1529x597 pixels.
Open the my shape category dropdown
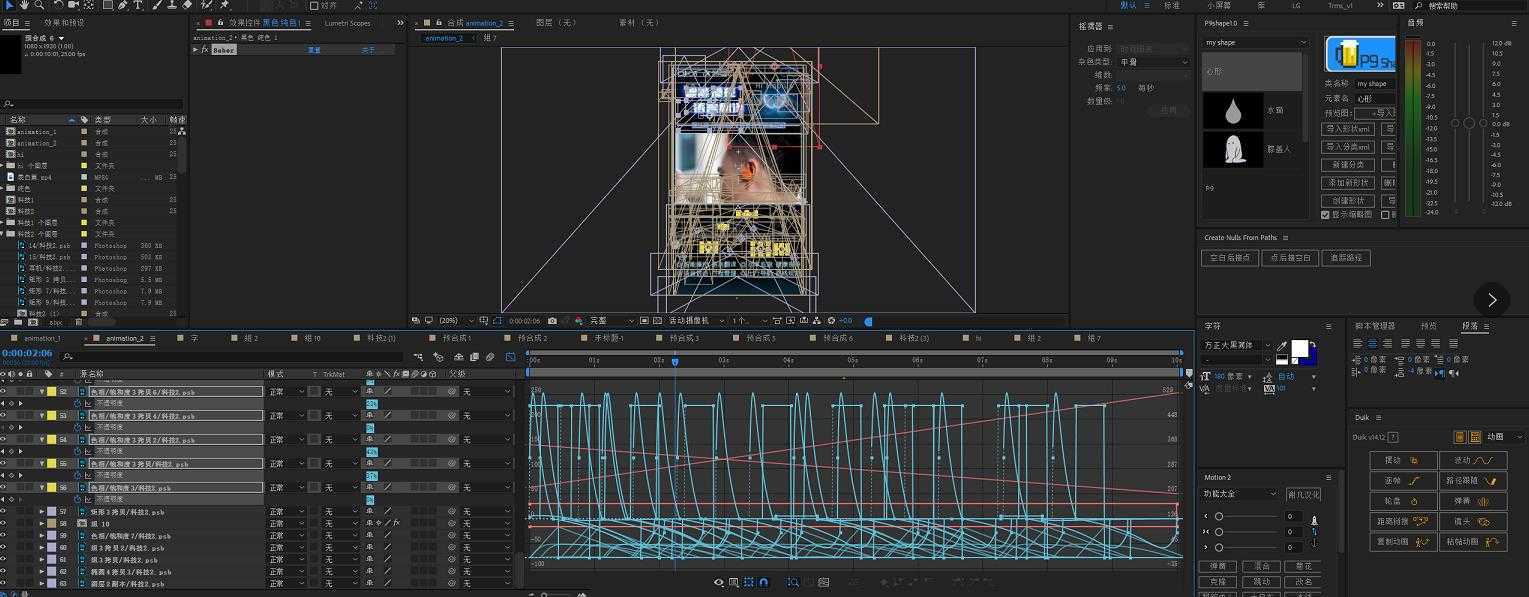[x=1255, y=43]
